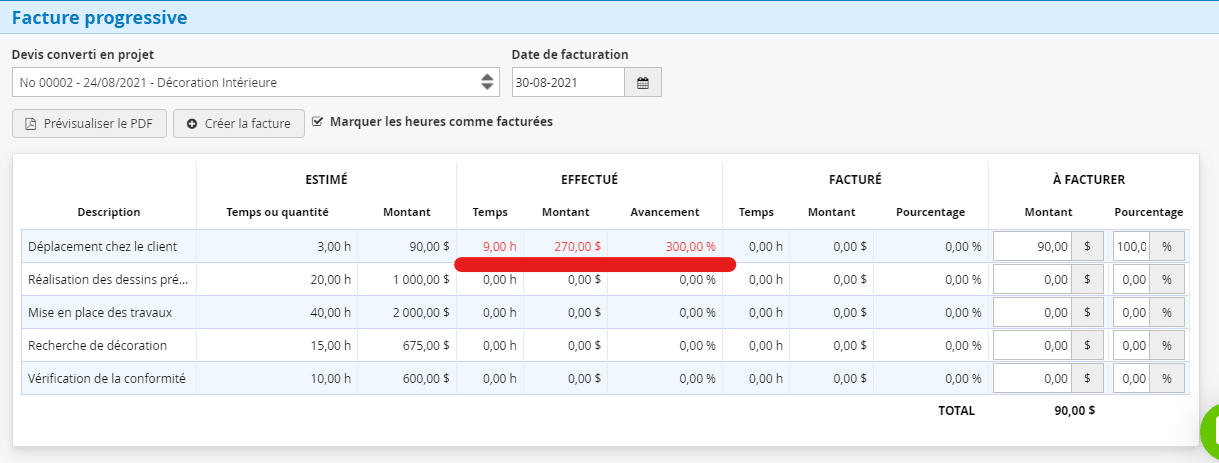Image resolution: width=1219 pixels, height=463 pixels.
Task: Select the Vérification de la conformité description
Action: point(107,378)
